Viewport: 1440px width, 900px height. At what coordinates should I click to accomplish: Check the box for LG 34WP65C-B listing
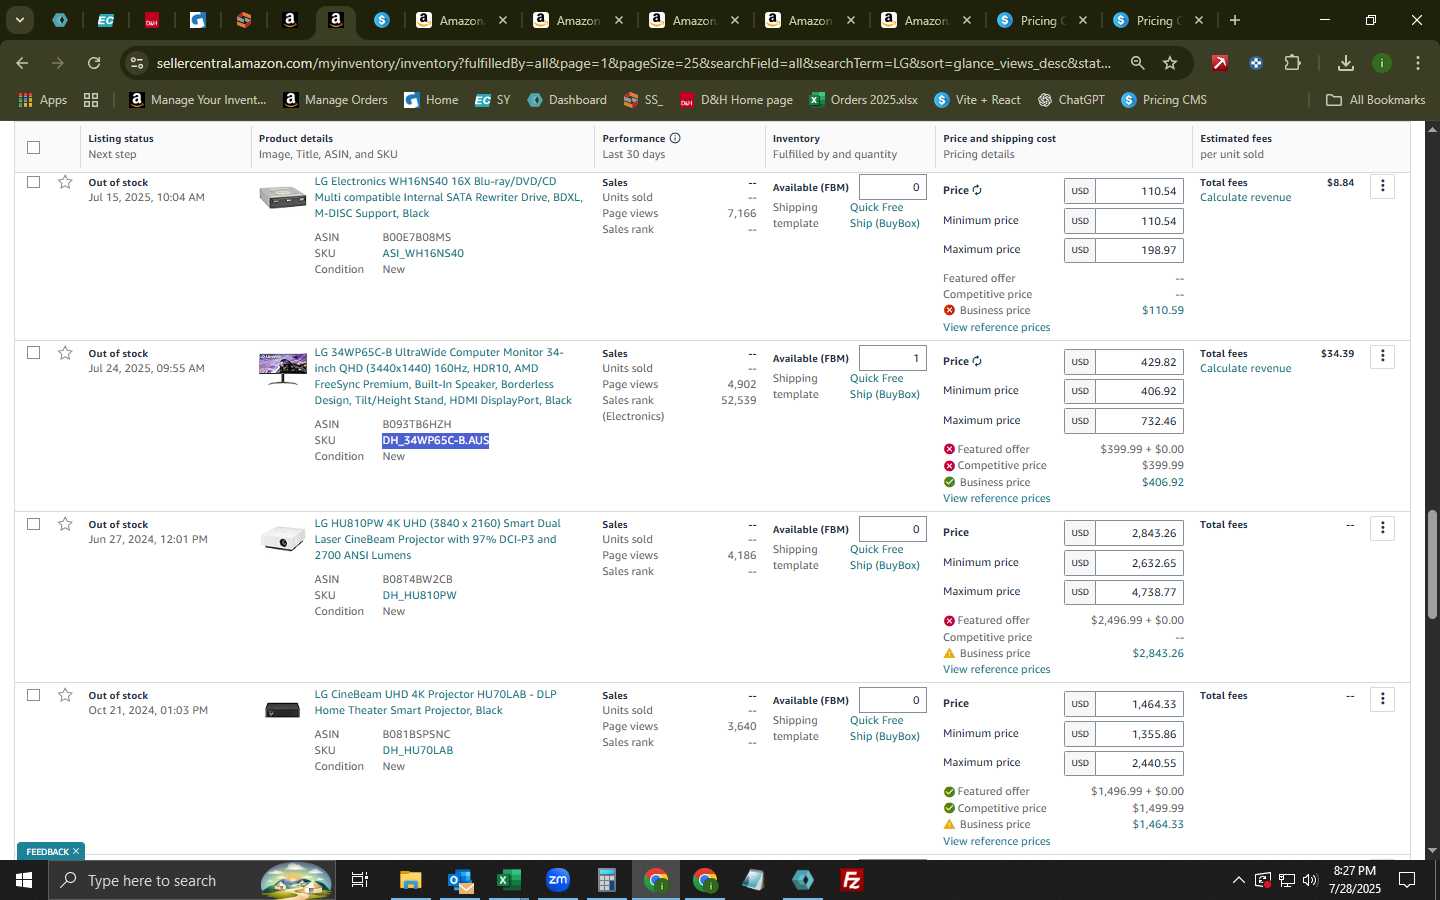33,353
